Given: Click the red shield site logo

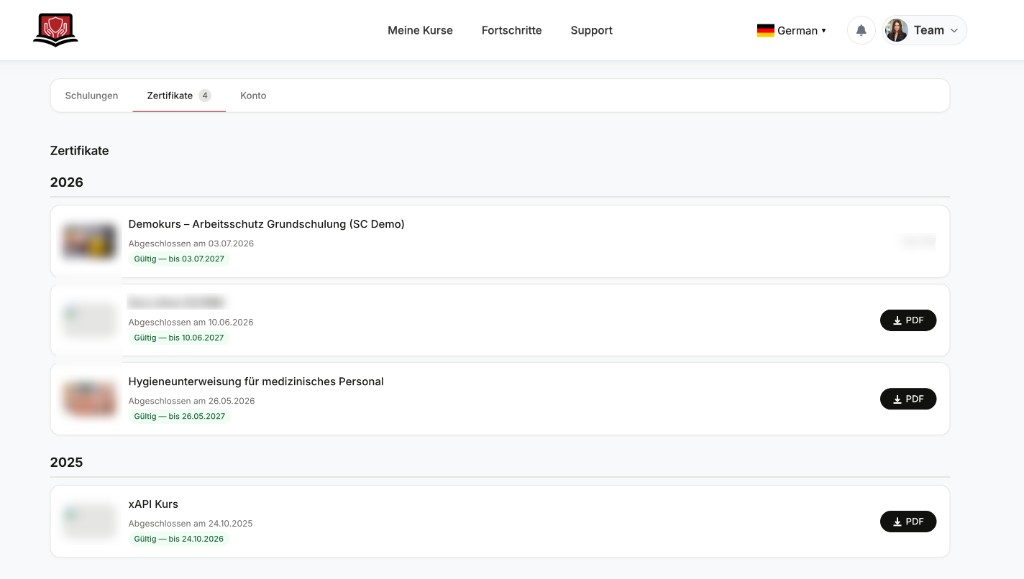Looking at the screenshot, I should [x=56, y=30].
